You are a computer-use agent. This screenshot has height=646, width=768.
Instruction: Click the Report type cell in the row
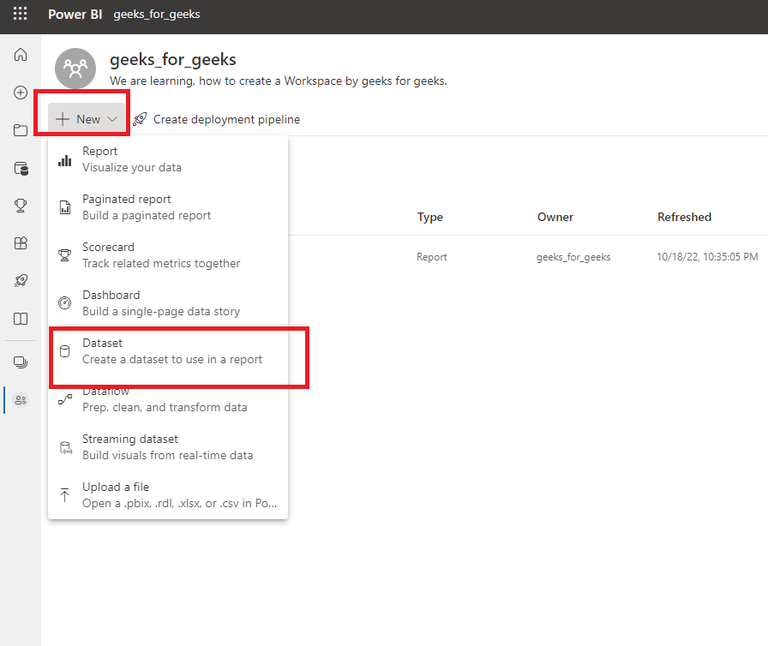pyautogui.click(x=432, y=257)
